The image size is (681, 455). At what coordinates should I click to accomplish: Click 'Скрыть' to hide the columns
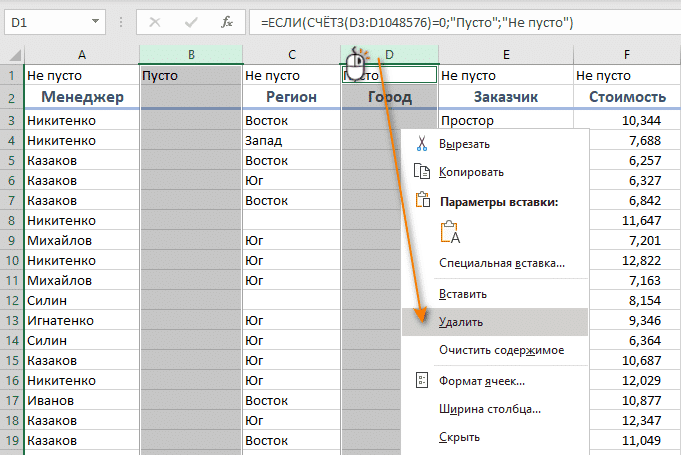(459, 437)
